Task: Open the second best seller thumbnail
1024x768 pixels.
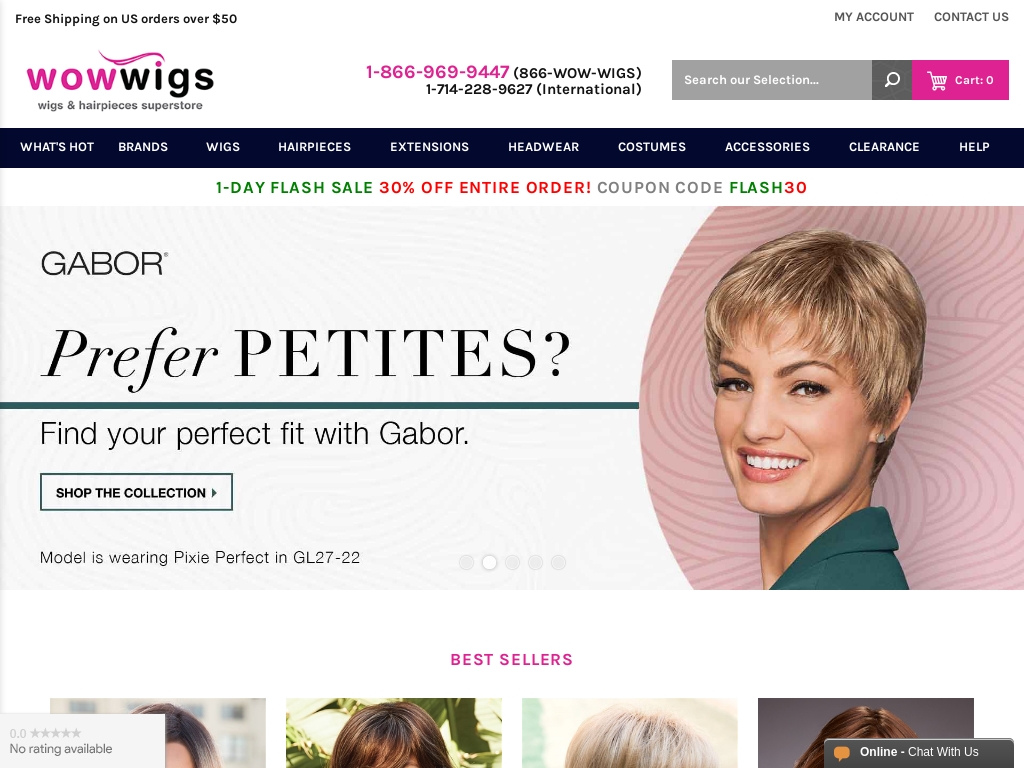Action: [x=394, y=733]
